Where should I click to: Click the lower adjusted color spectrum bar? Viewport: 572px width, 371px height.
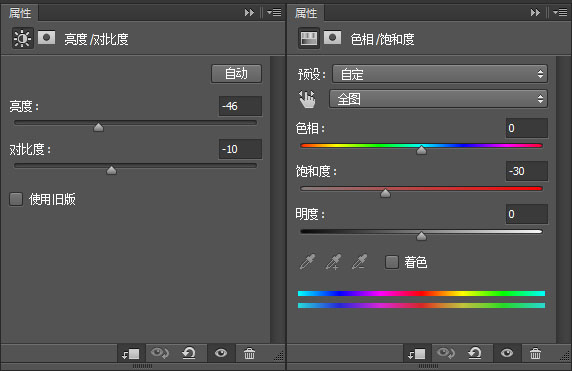pyautogui.click(x=421, y=305)
